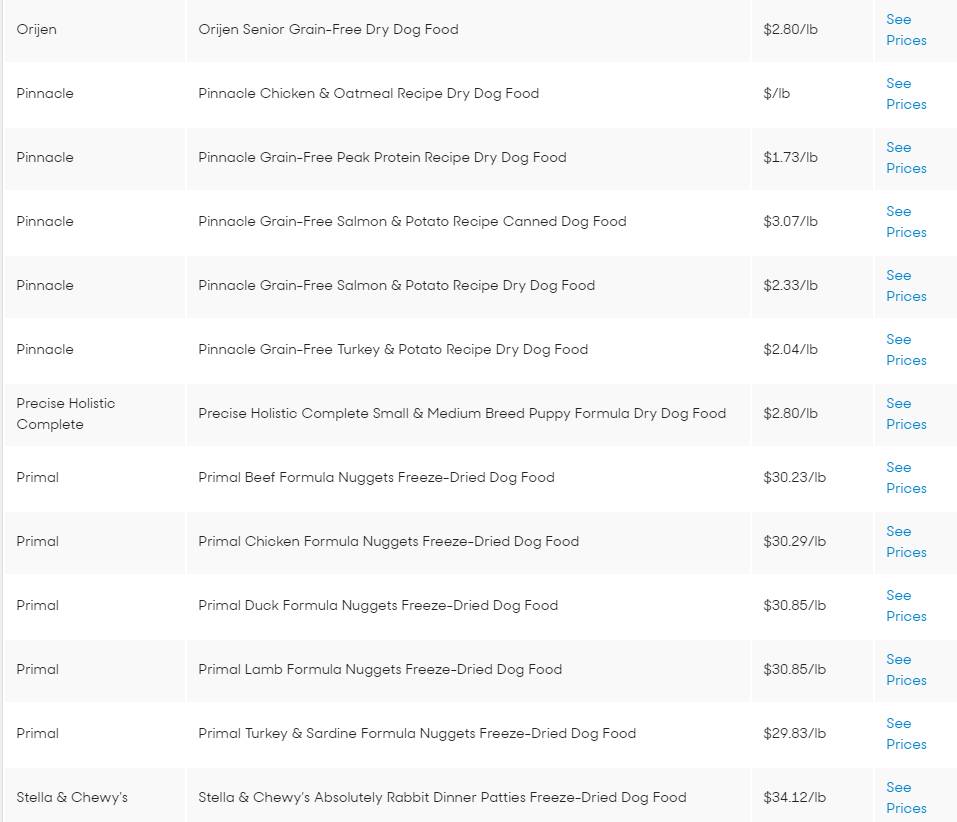957x822 pixels.
Task: Select the Primal Beef Formula Nuggets product name
Action: tap(376, 478)
